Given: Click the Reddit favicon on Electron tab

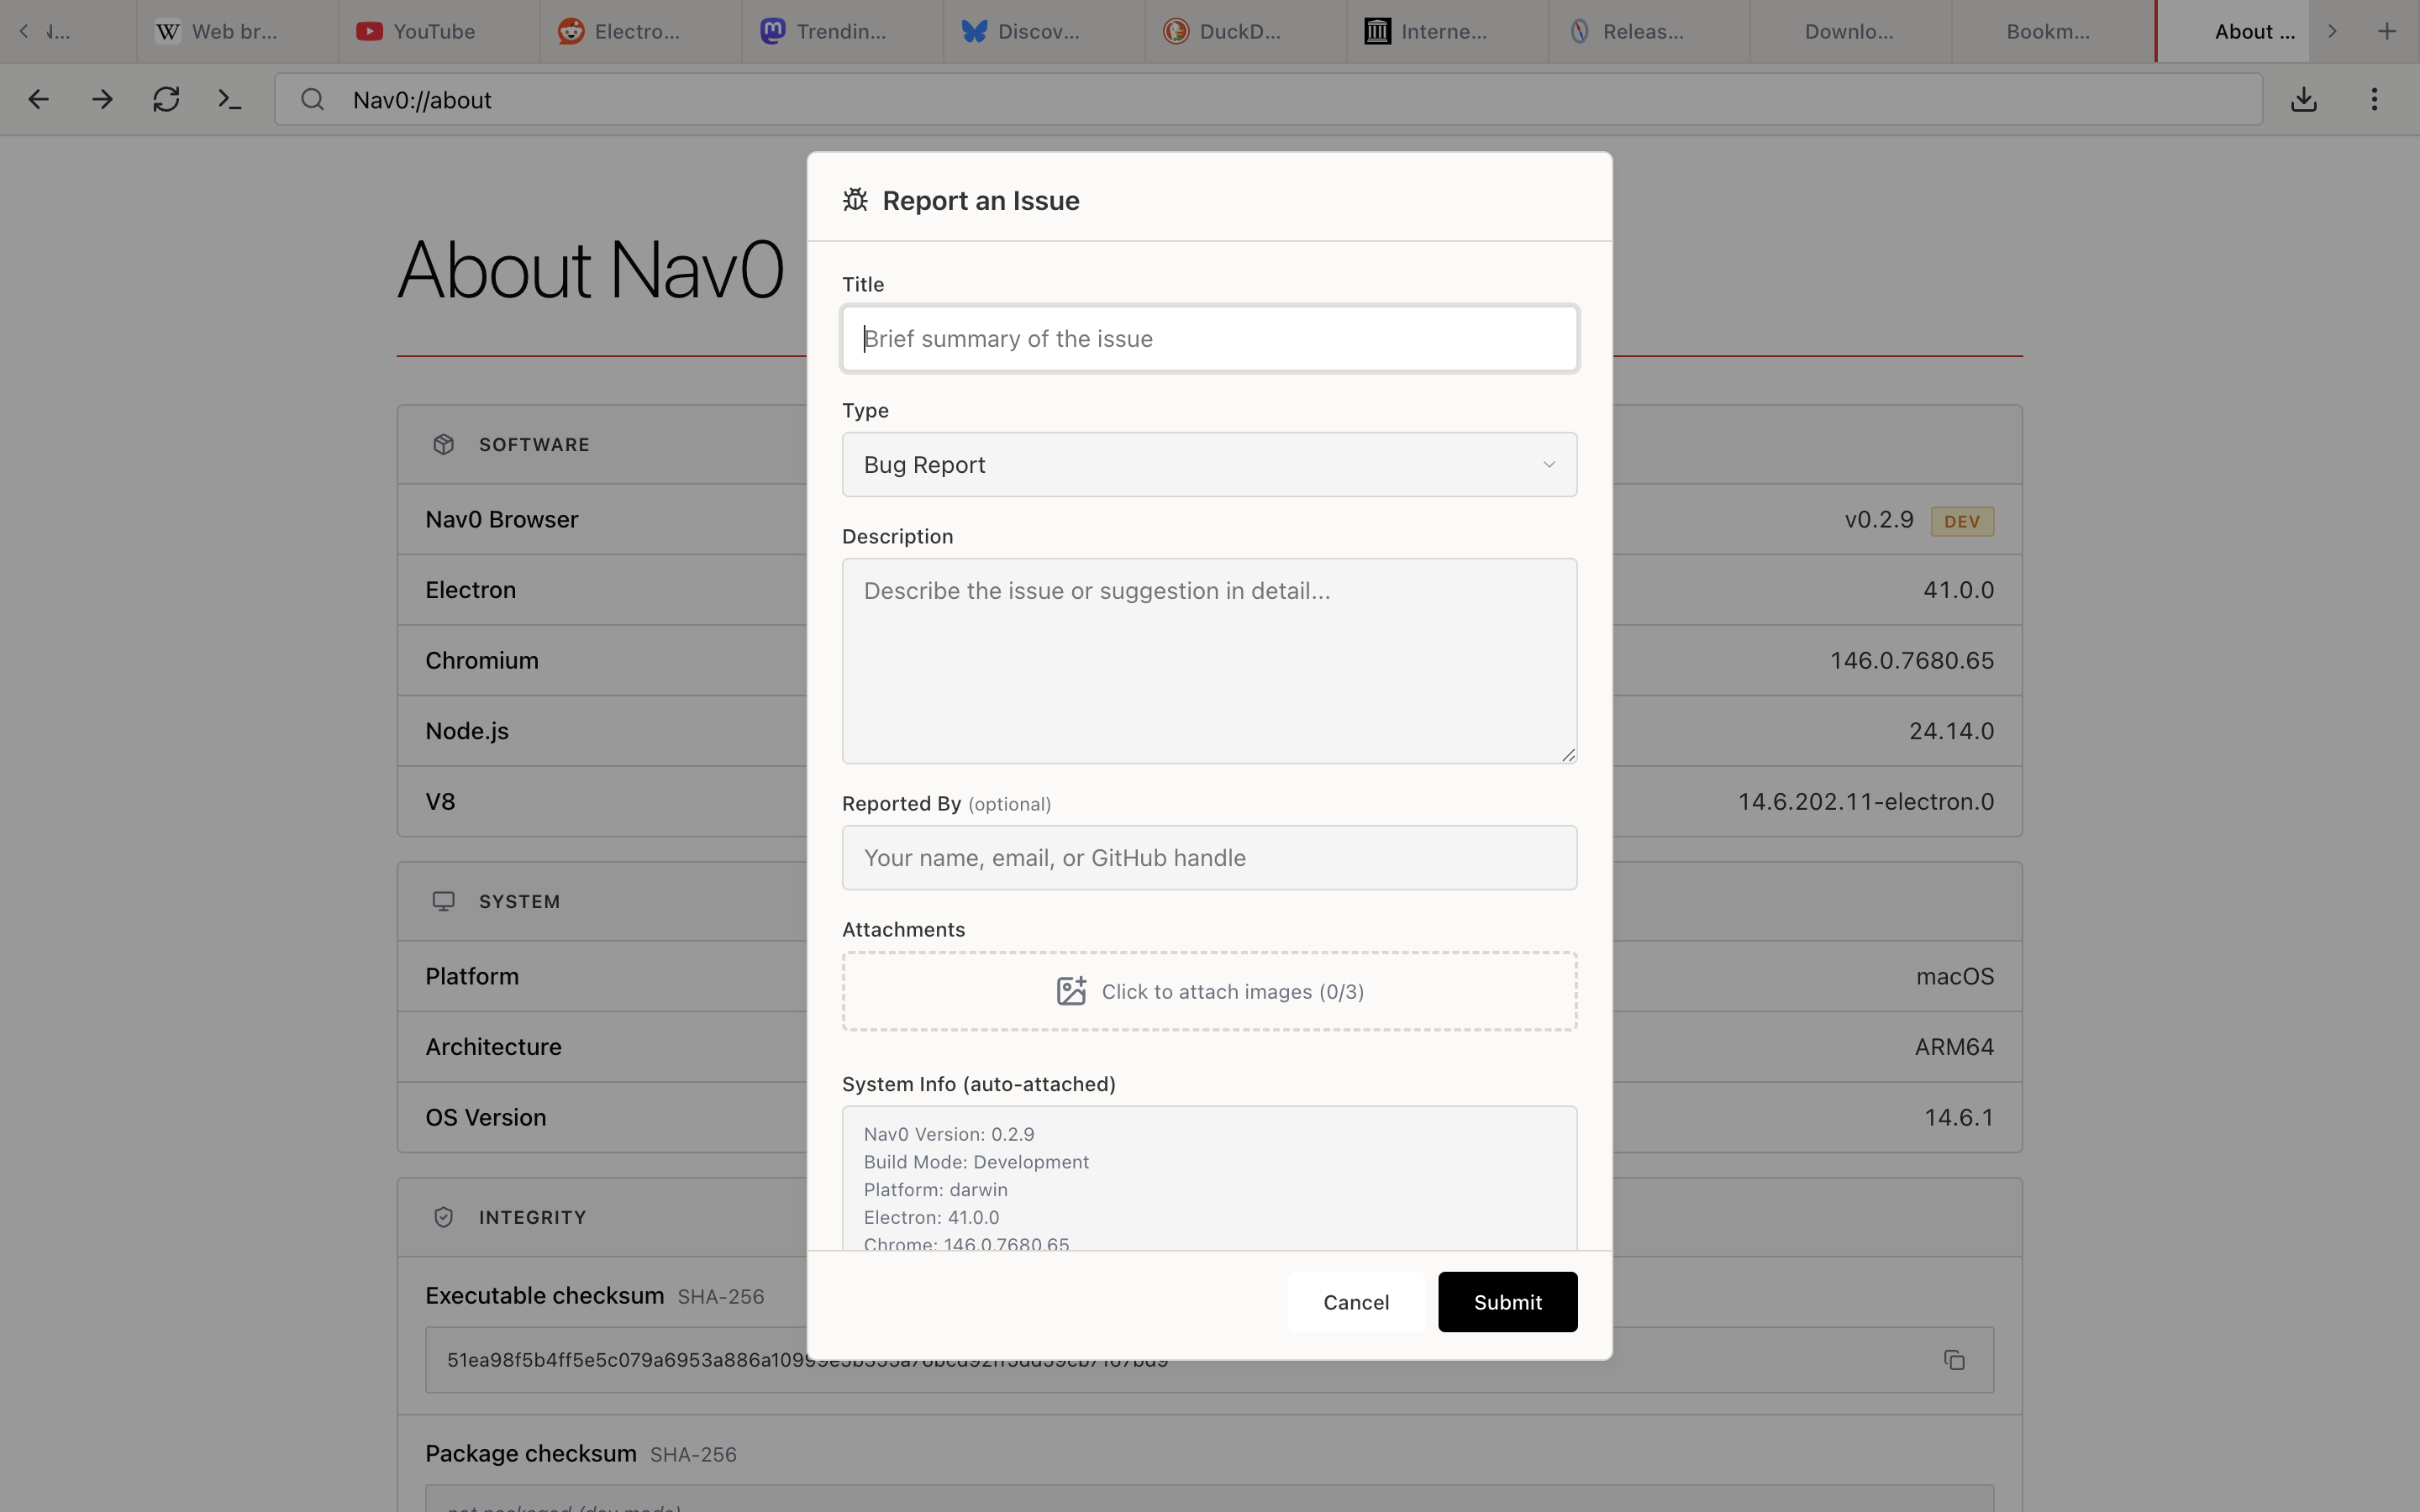Looking at the screenshot, I should (x=571, y=31).
